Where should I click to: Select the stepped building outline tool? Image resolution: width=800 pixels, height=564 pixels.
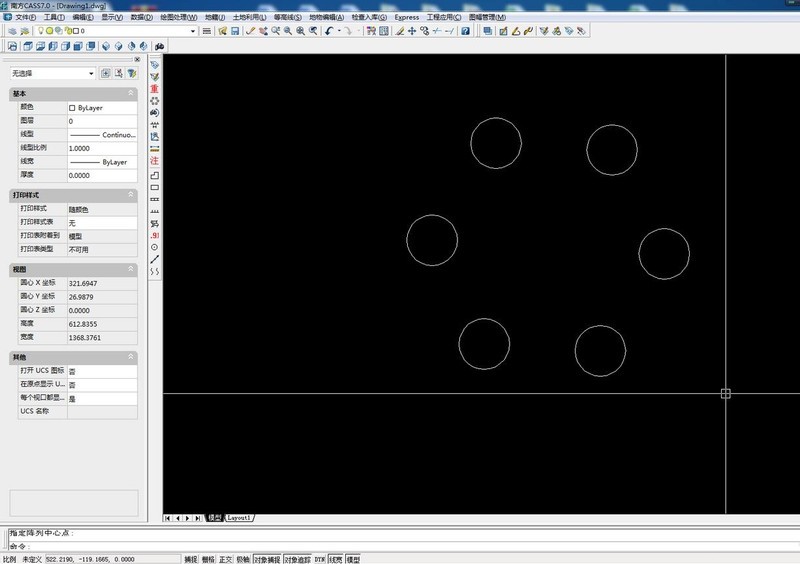tap(155, 175)
